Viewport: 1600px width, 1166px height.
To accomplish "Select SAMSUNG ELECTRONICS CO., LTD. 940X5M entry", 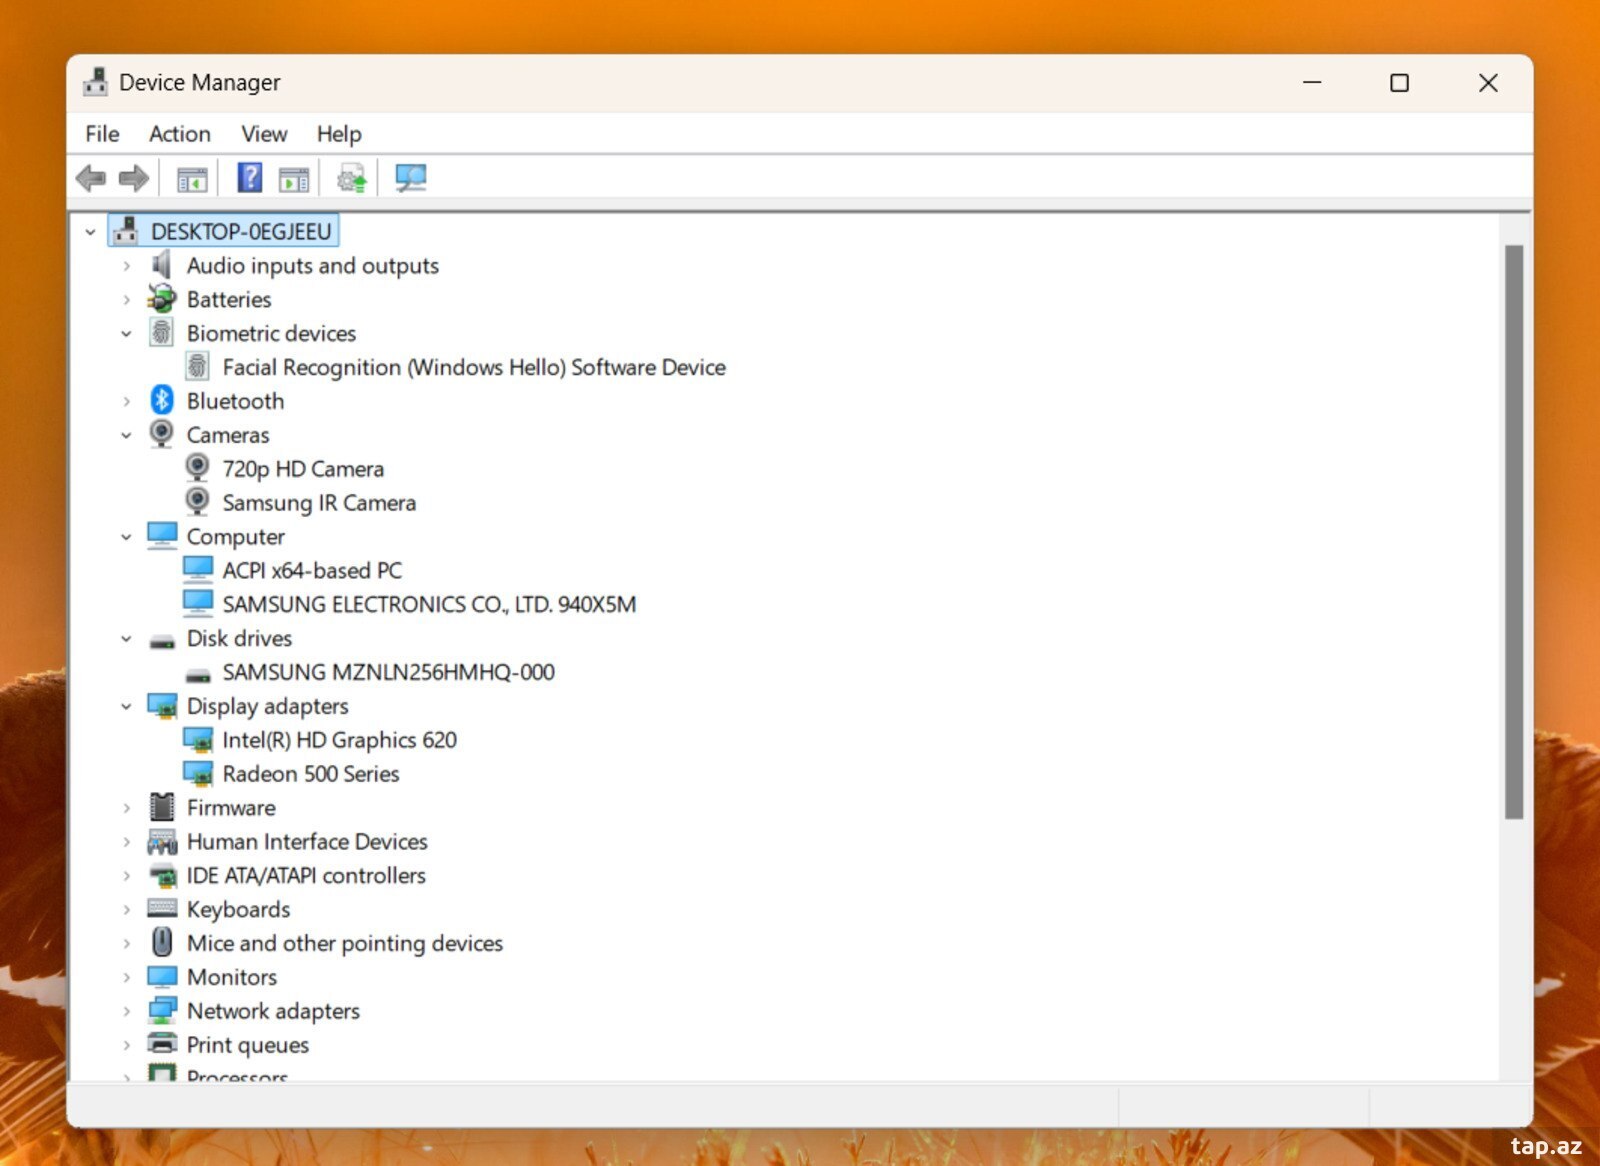I will coord(429,604).
